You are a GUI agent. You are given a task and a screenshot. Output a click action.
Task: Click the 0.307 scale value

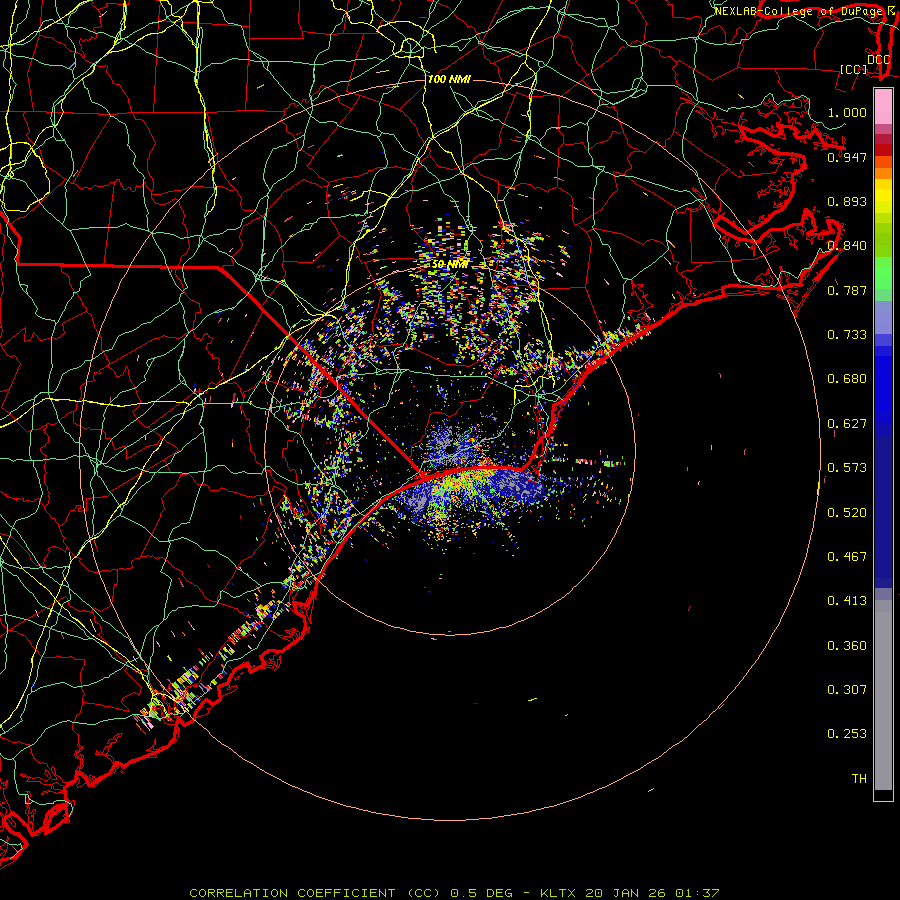pos(847,690)
